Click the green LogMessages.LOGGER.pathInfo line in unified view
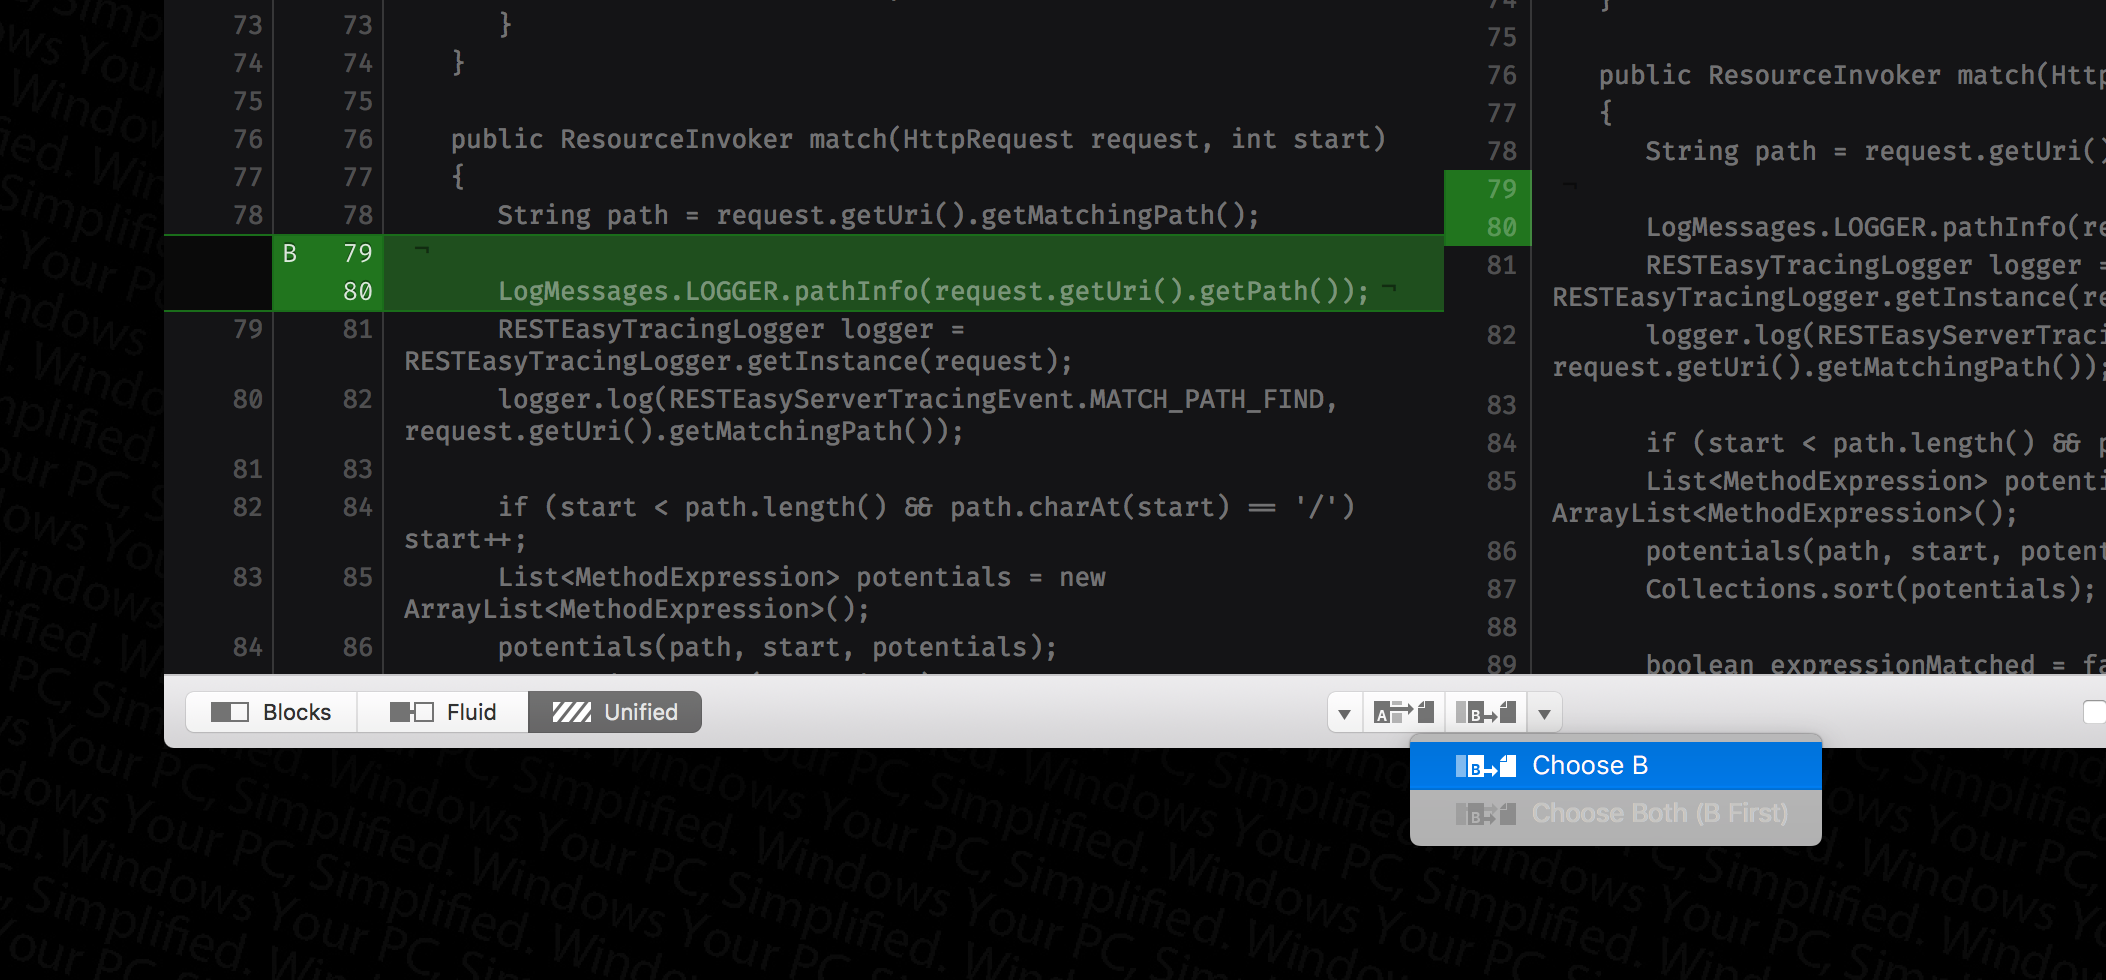This screenshot has width=2106, height=980. [x=933, y=291]
